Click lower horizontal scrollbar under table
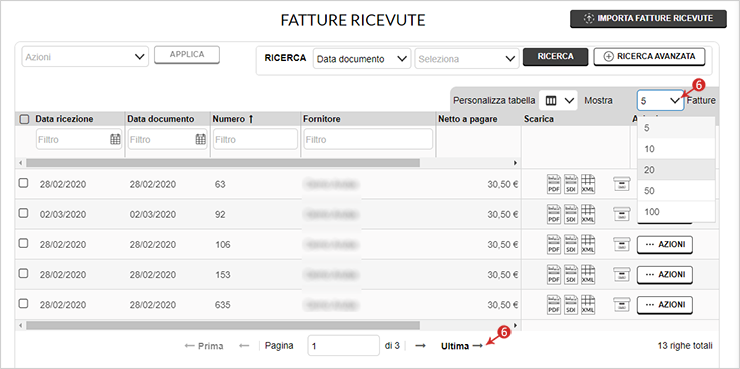The width and height of the screenshot is (740, 369). [223, 326]
